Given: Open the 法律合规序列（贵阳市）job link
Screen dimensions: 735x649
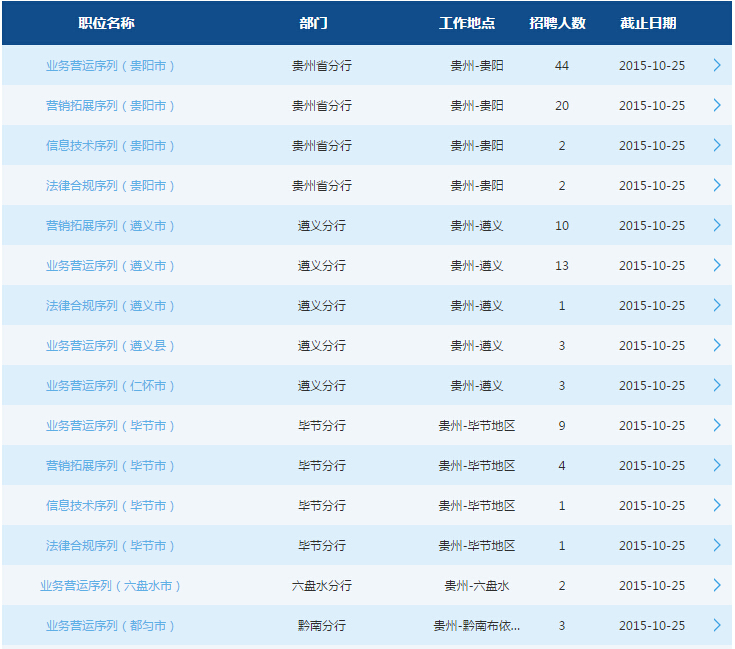Looking at the screenshot, I should [110, 185].
